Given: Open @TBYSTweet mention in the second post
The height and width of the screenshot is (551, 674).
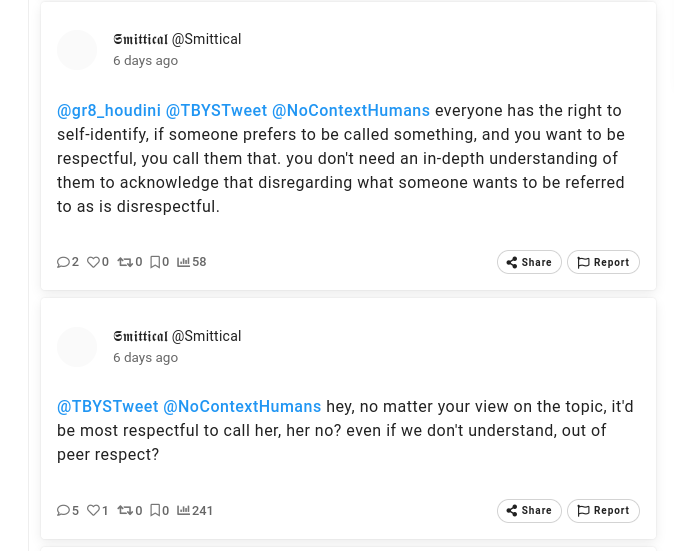Looking at the screenshot, I should (108, 407).
